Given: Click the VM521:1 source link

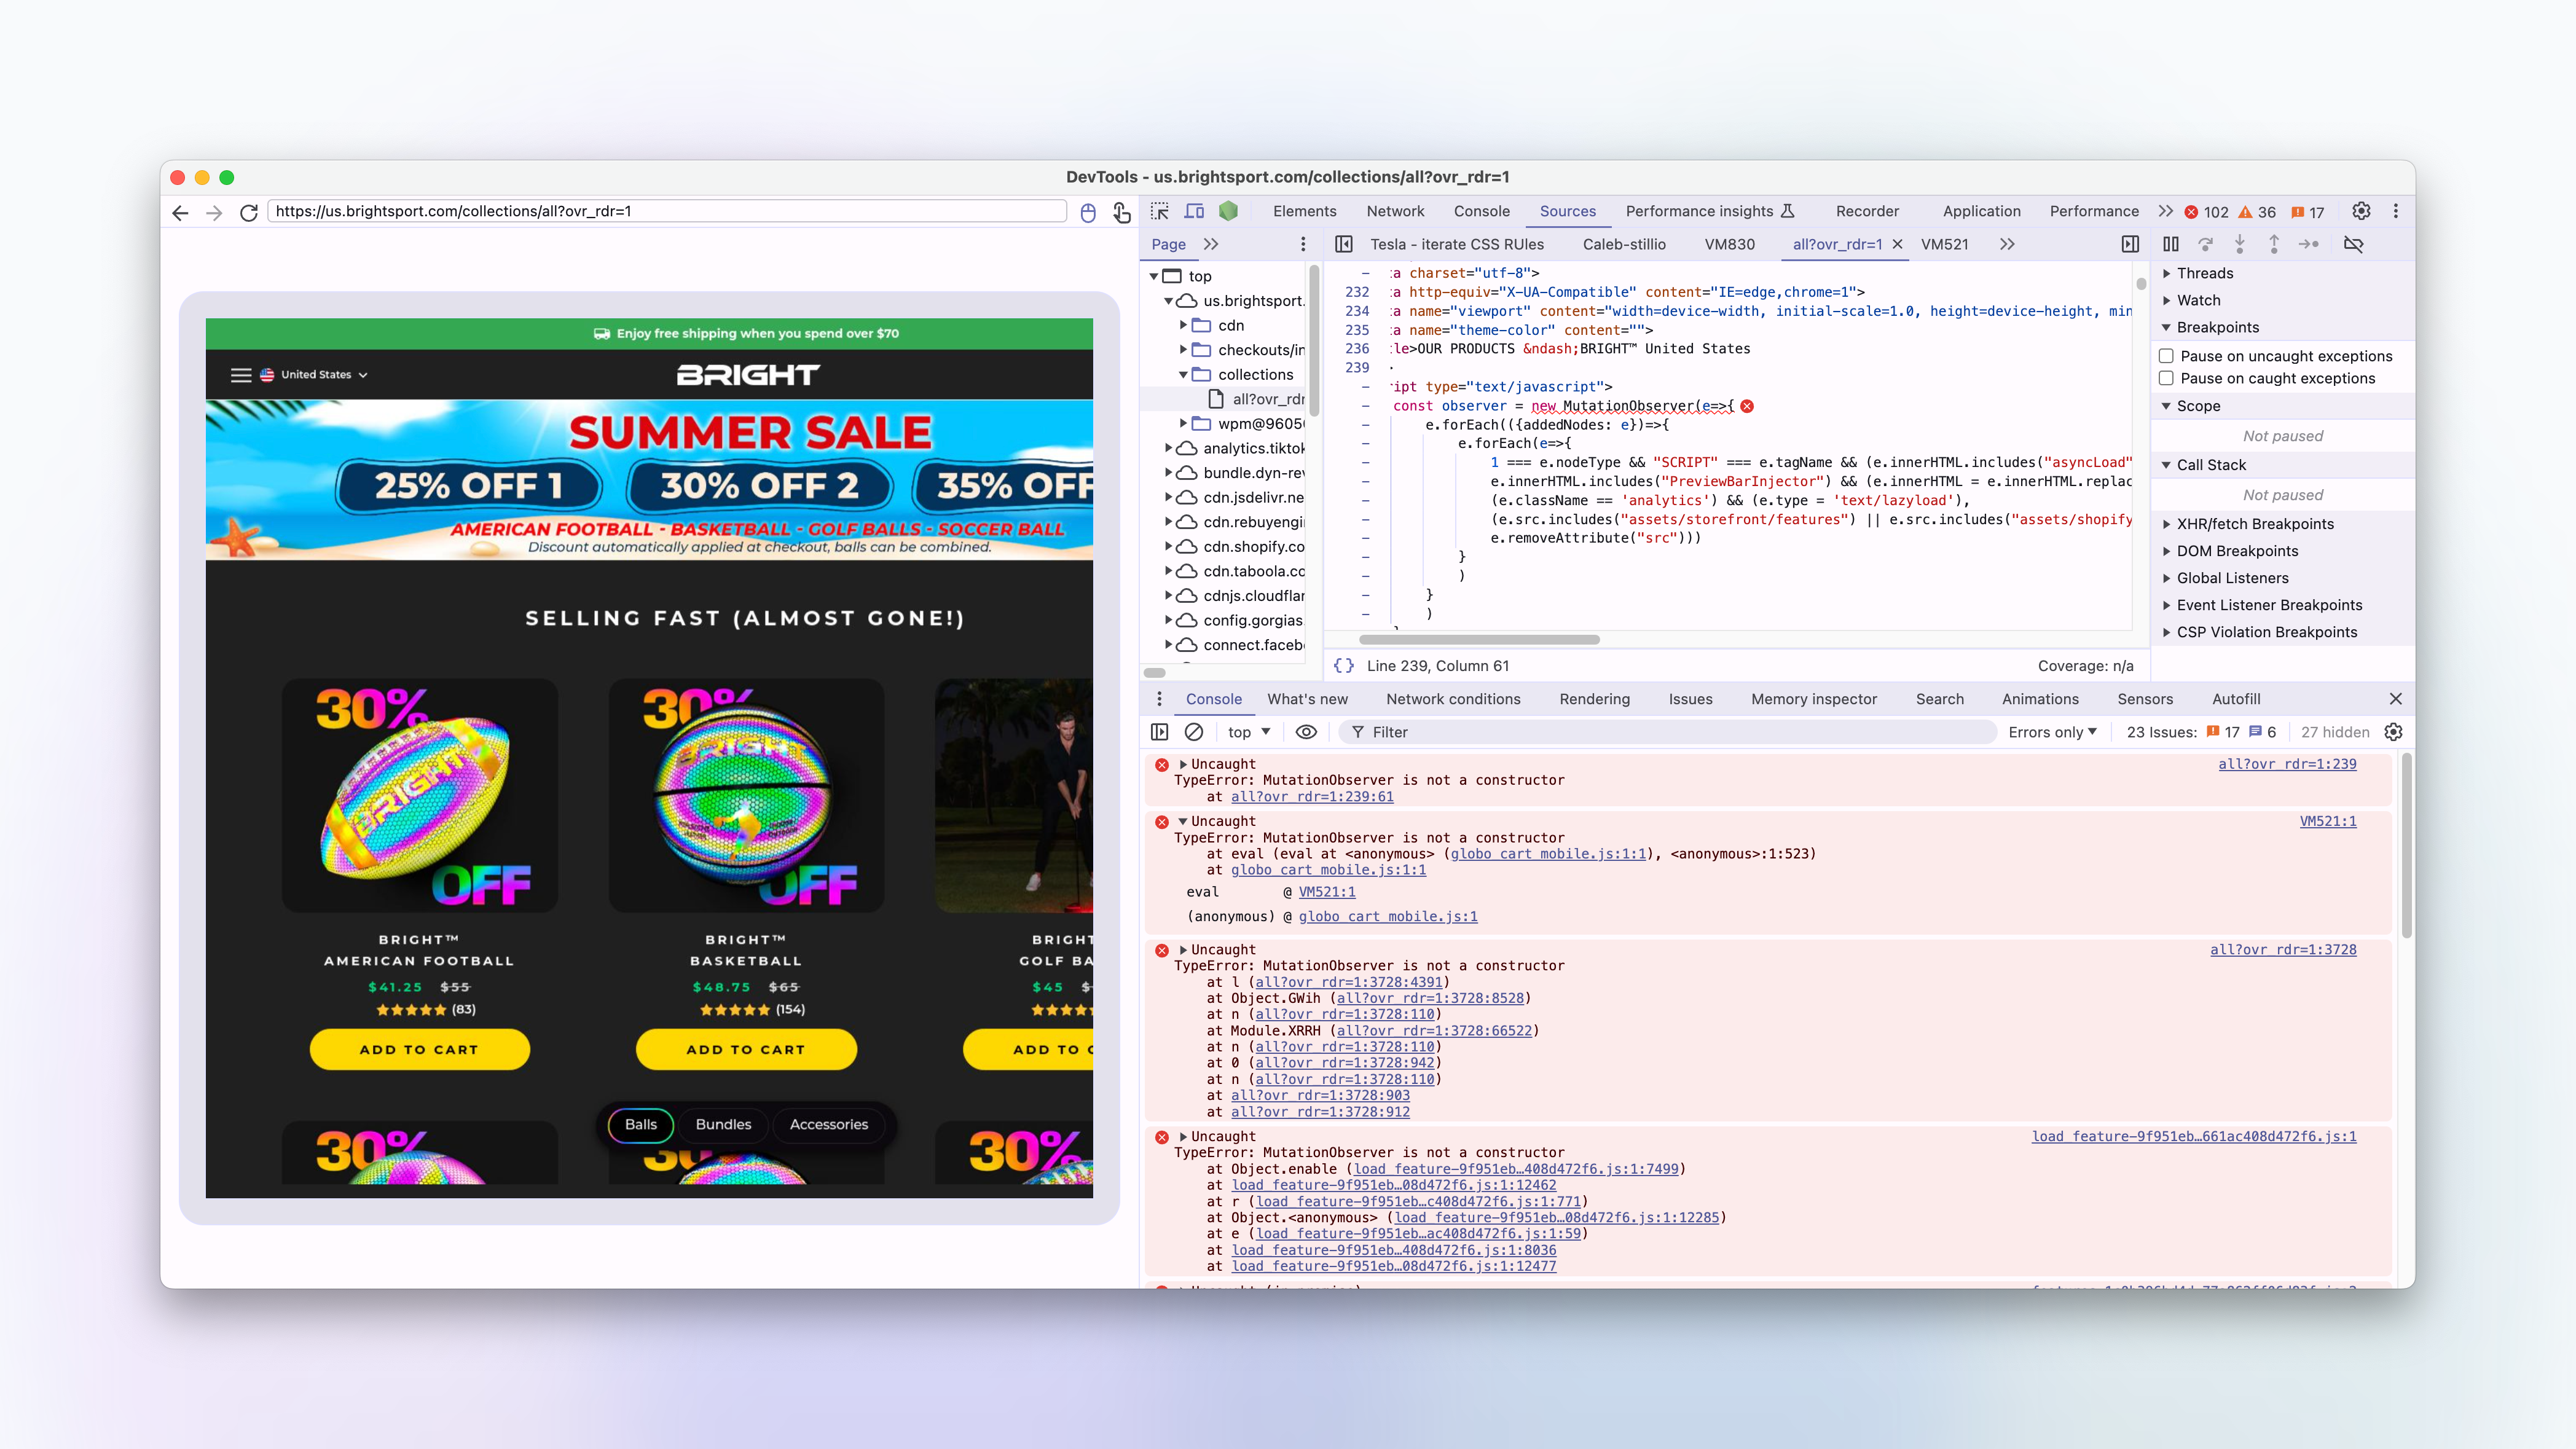Looking at the screenshot, I should pyautogui.click(x=2327, y=821).
